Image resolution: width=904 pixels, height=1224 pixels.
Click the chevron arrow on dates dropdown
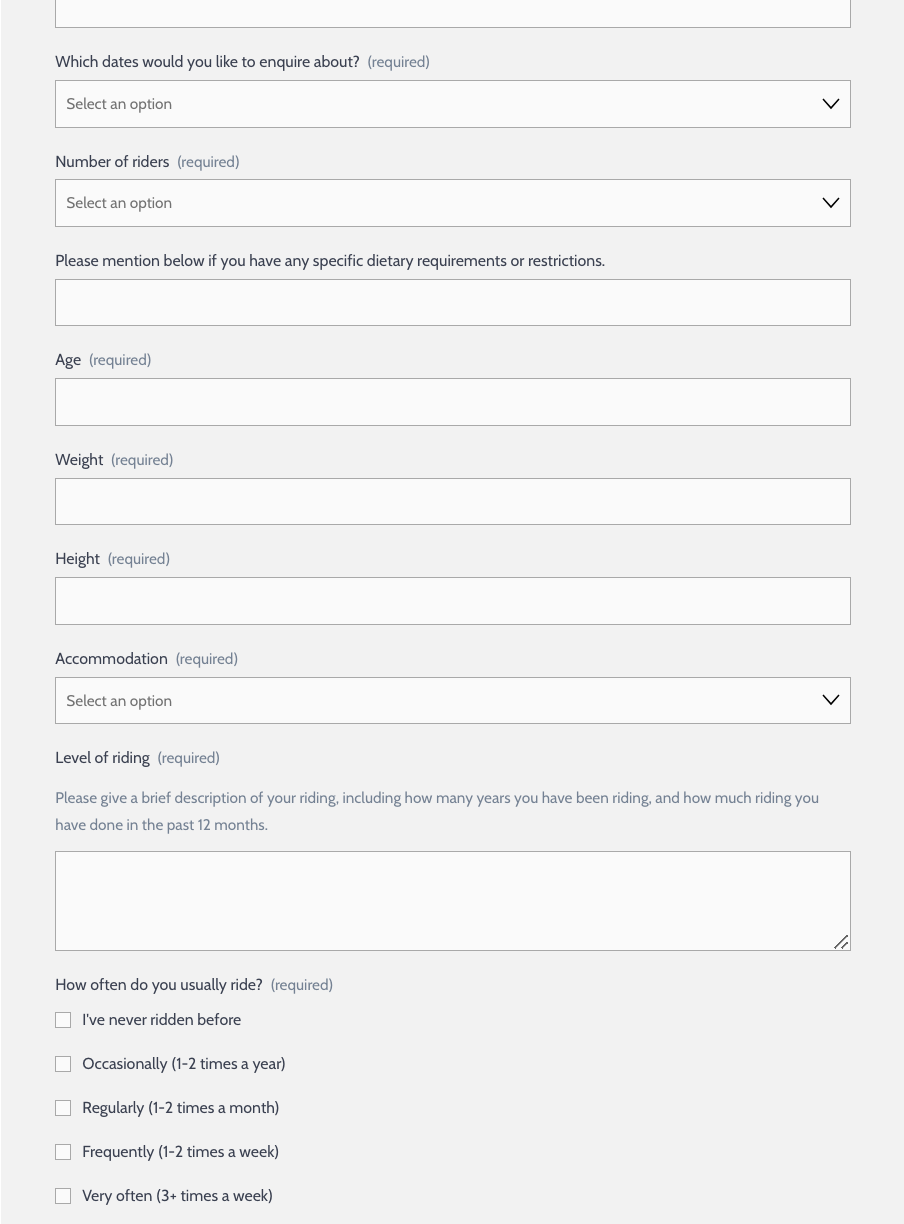[x=830, y=104]
